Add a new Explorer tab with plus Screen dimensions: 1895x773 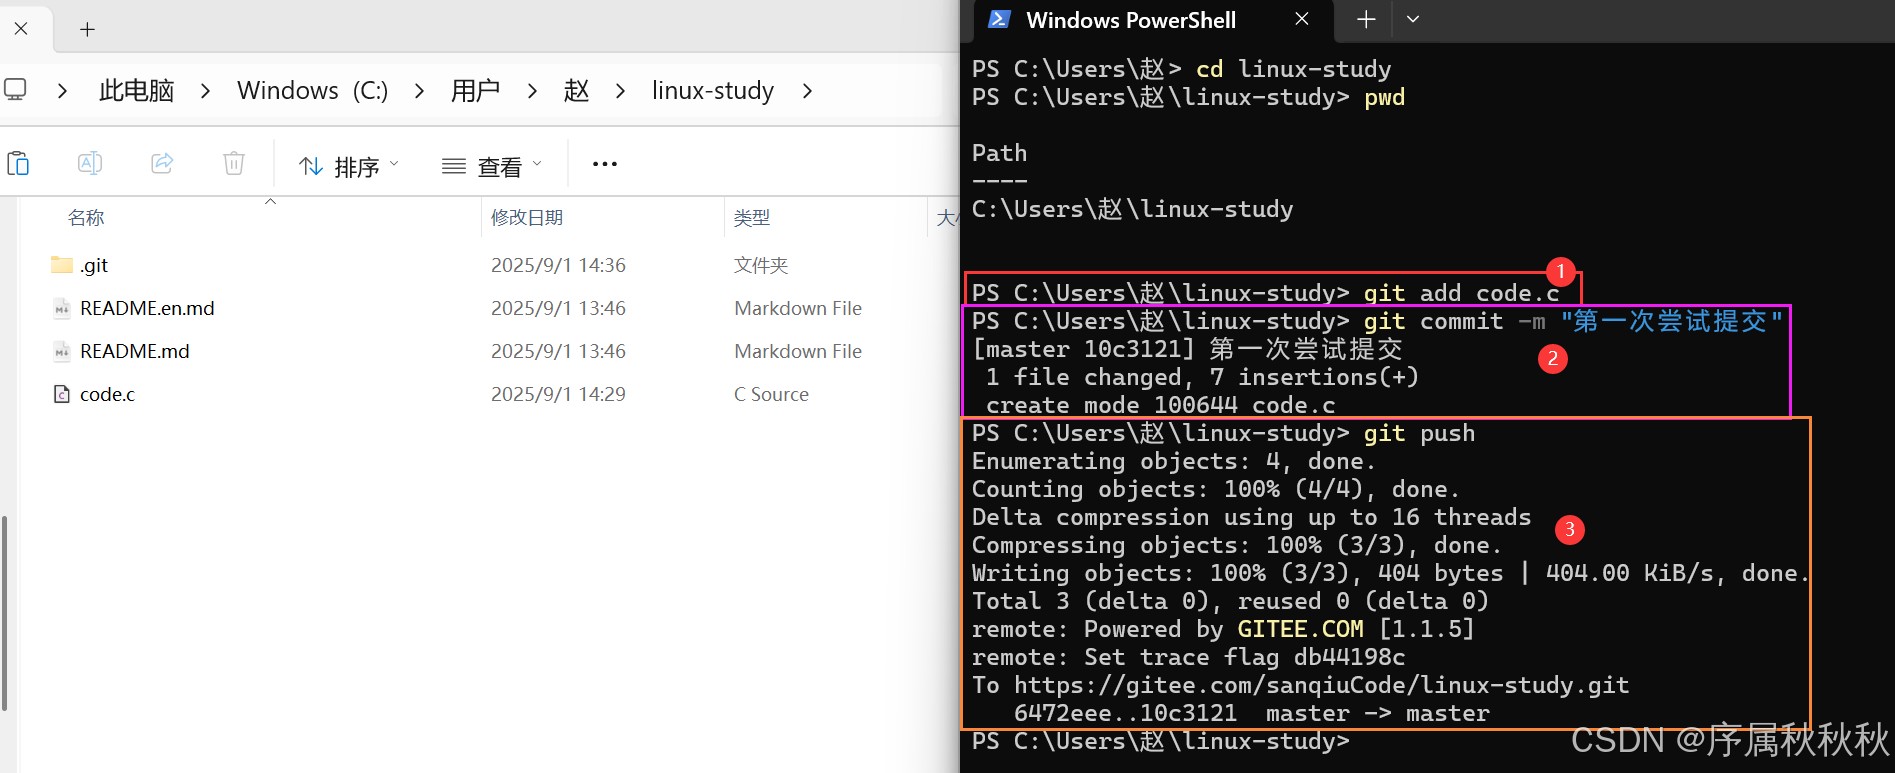pyautogui.click(x=87, y=29)
